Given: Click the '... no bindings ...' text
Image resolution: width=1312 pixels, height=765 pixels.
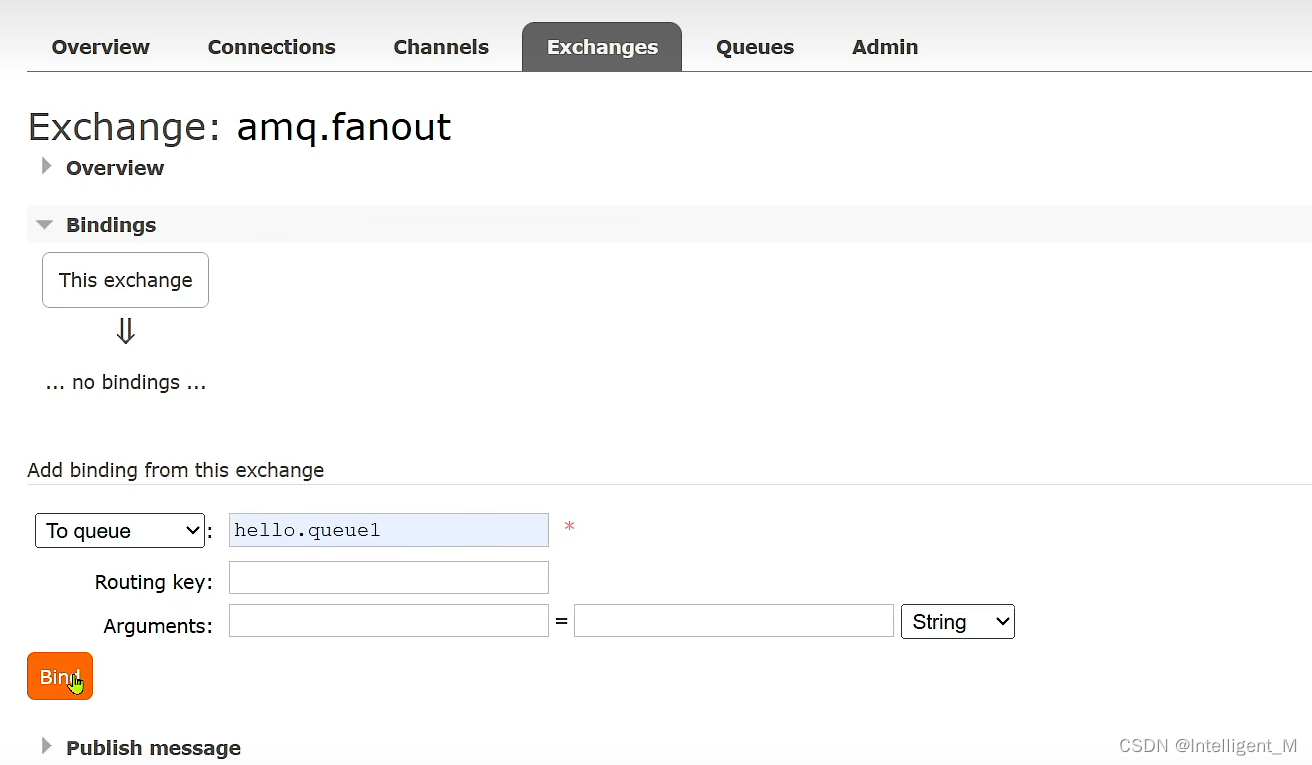Looking at the screenshot, I should coord(126,382).
